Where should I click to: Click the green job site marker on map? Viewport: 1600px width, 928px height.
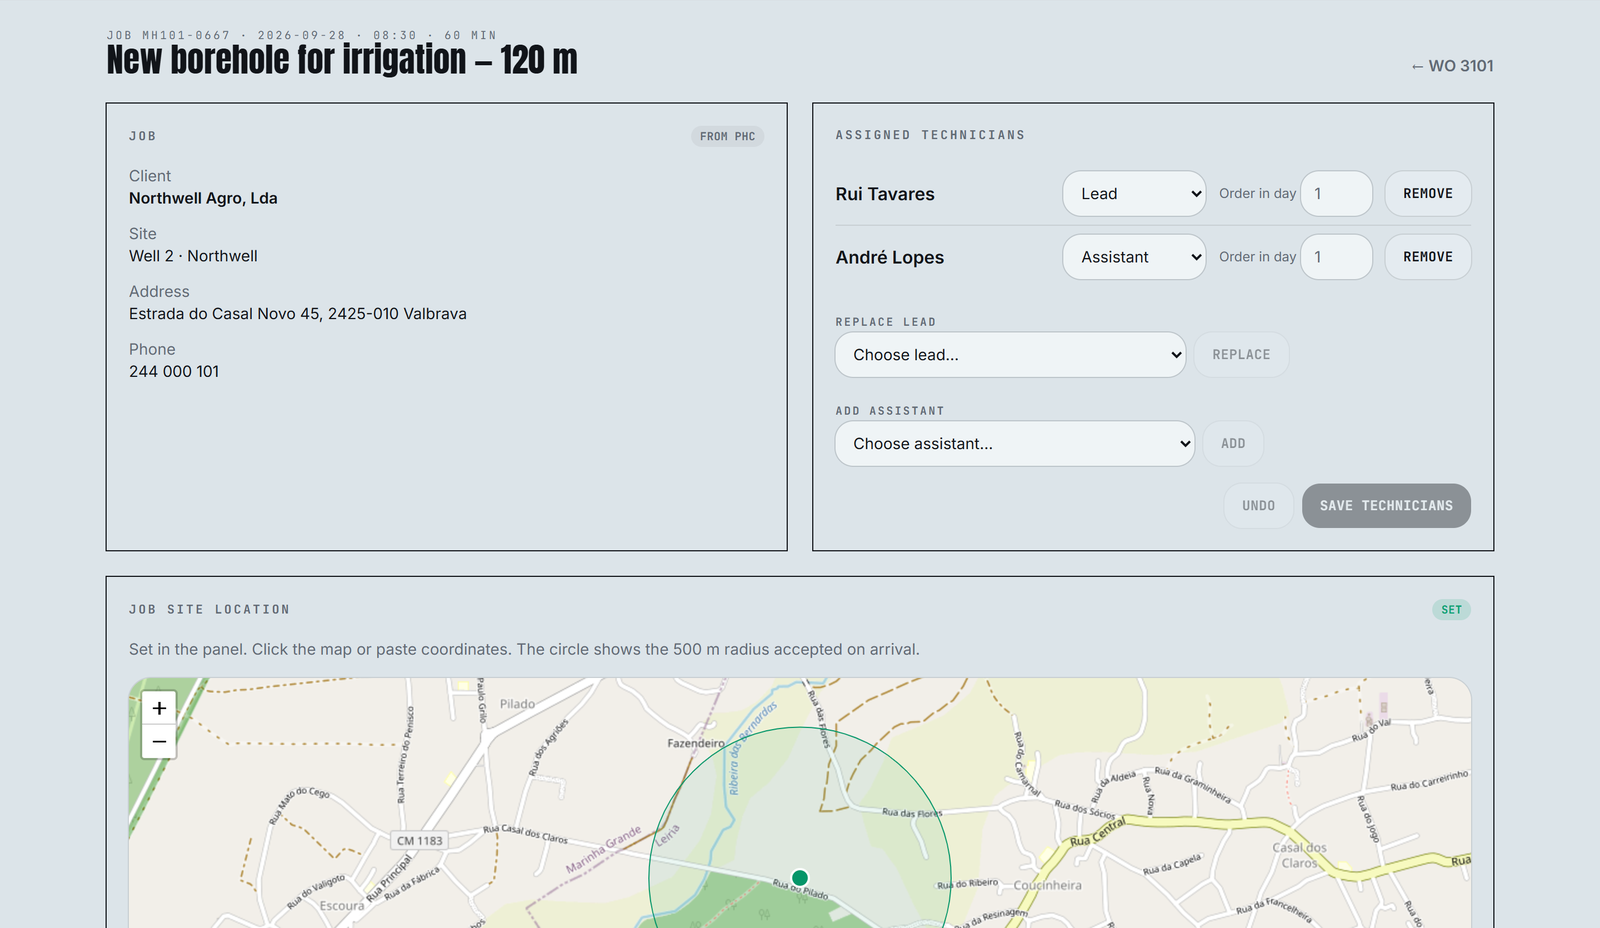[800, 878]
